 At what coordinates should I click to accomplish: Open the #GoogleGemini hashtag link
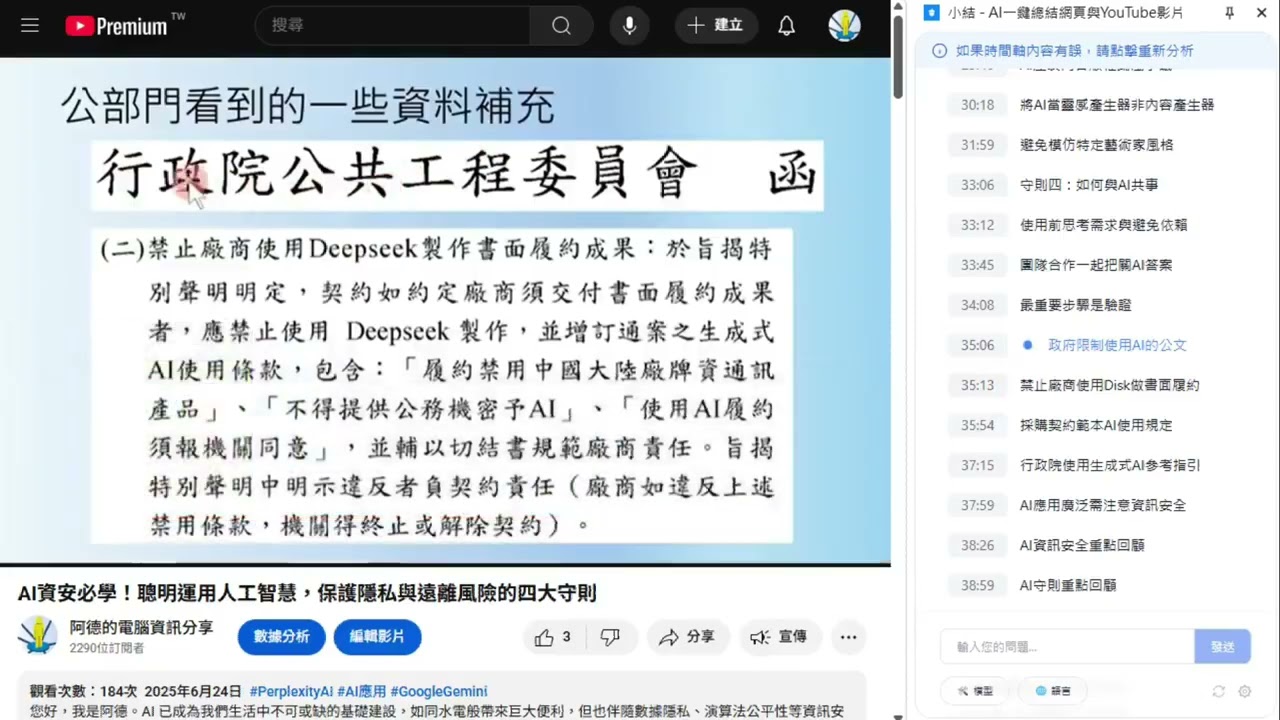coord(439,691)
